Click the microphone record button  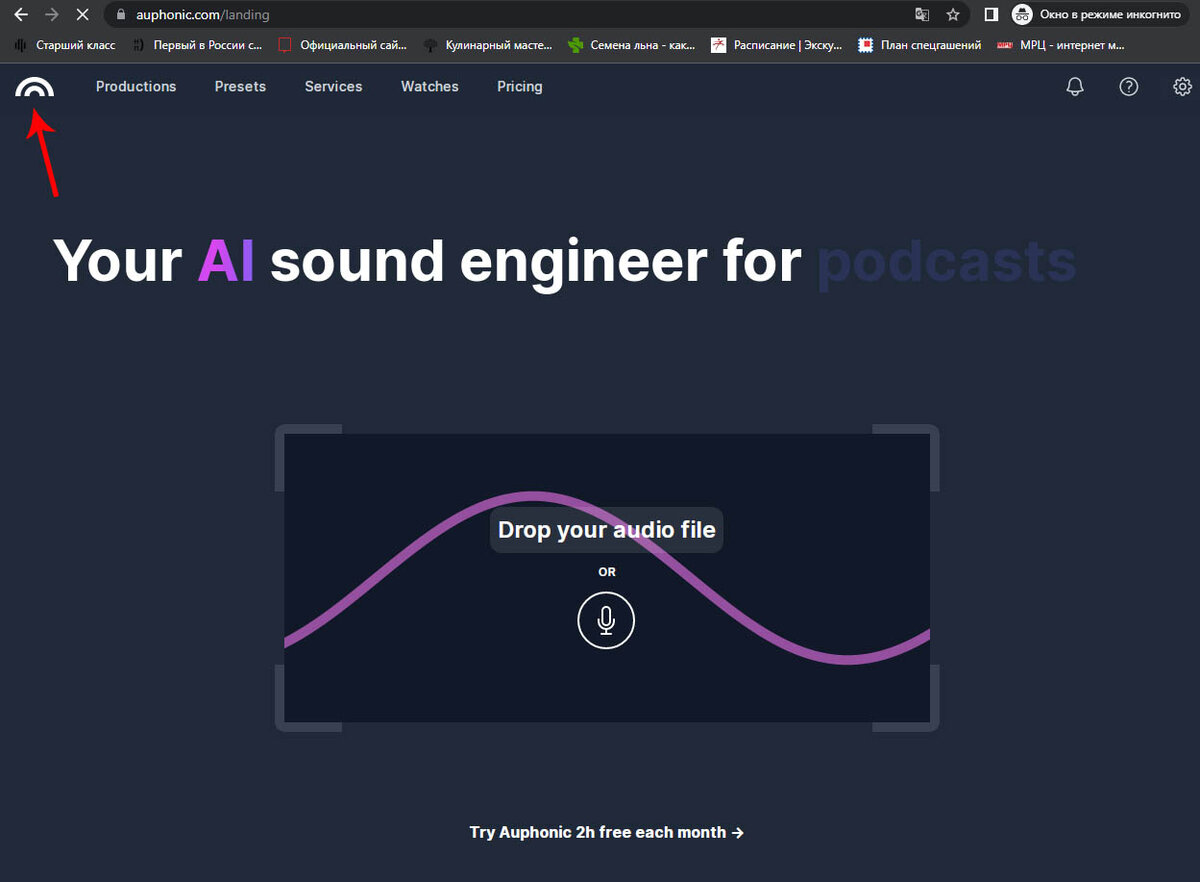606,620
